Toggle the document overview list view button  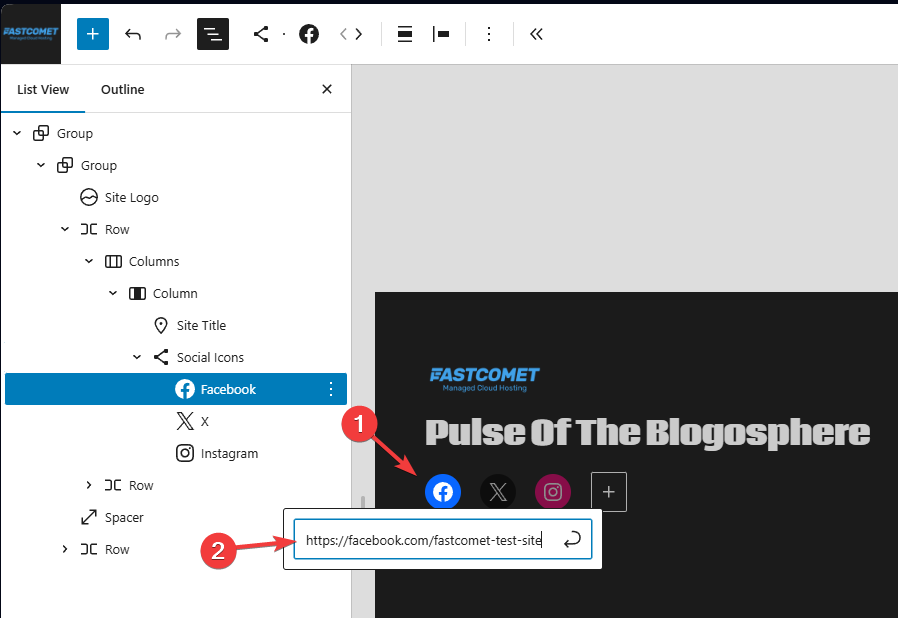pyautogui.click(x=212, y=34)
